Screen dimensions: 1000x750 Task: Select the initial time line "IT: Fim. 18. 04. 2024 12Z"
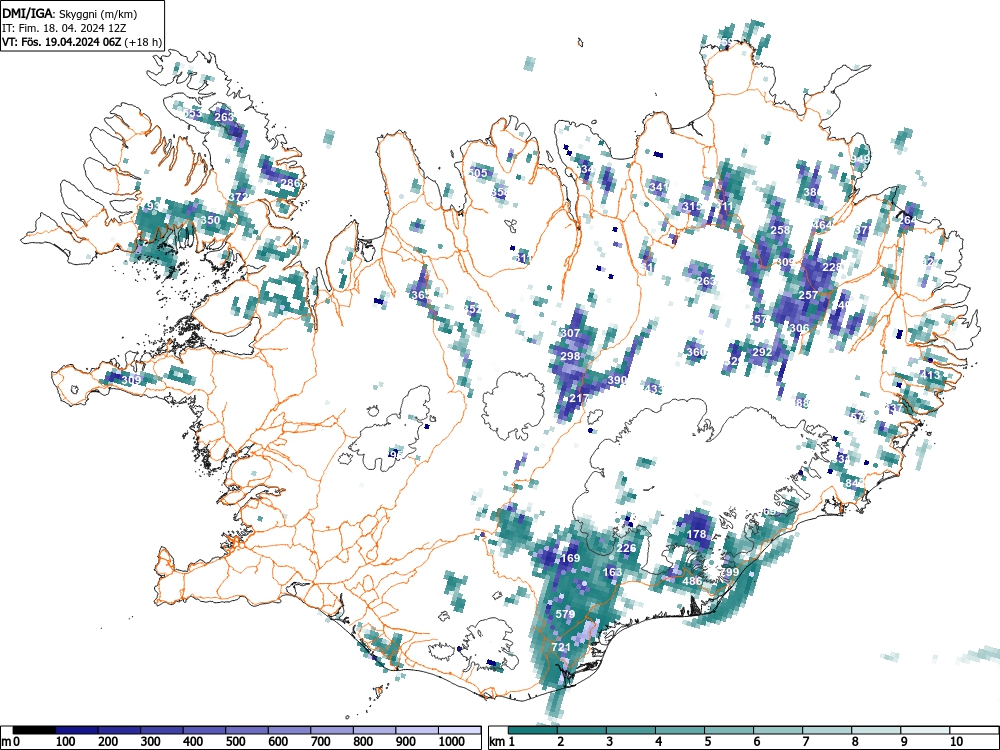64,28
